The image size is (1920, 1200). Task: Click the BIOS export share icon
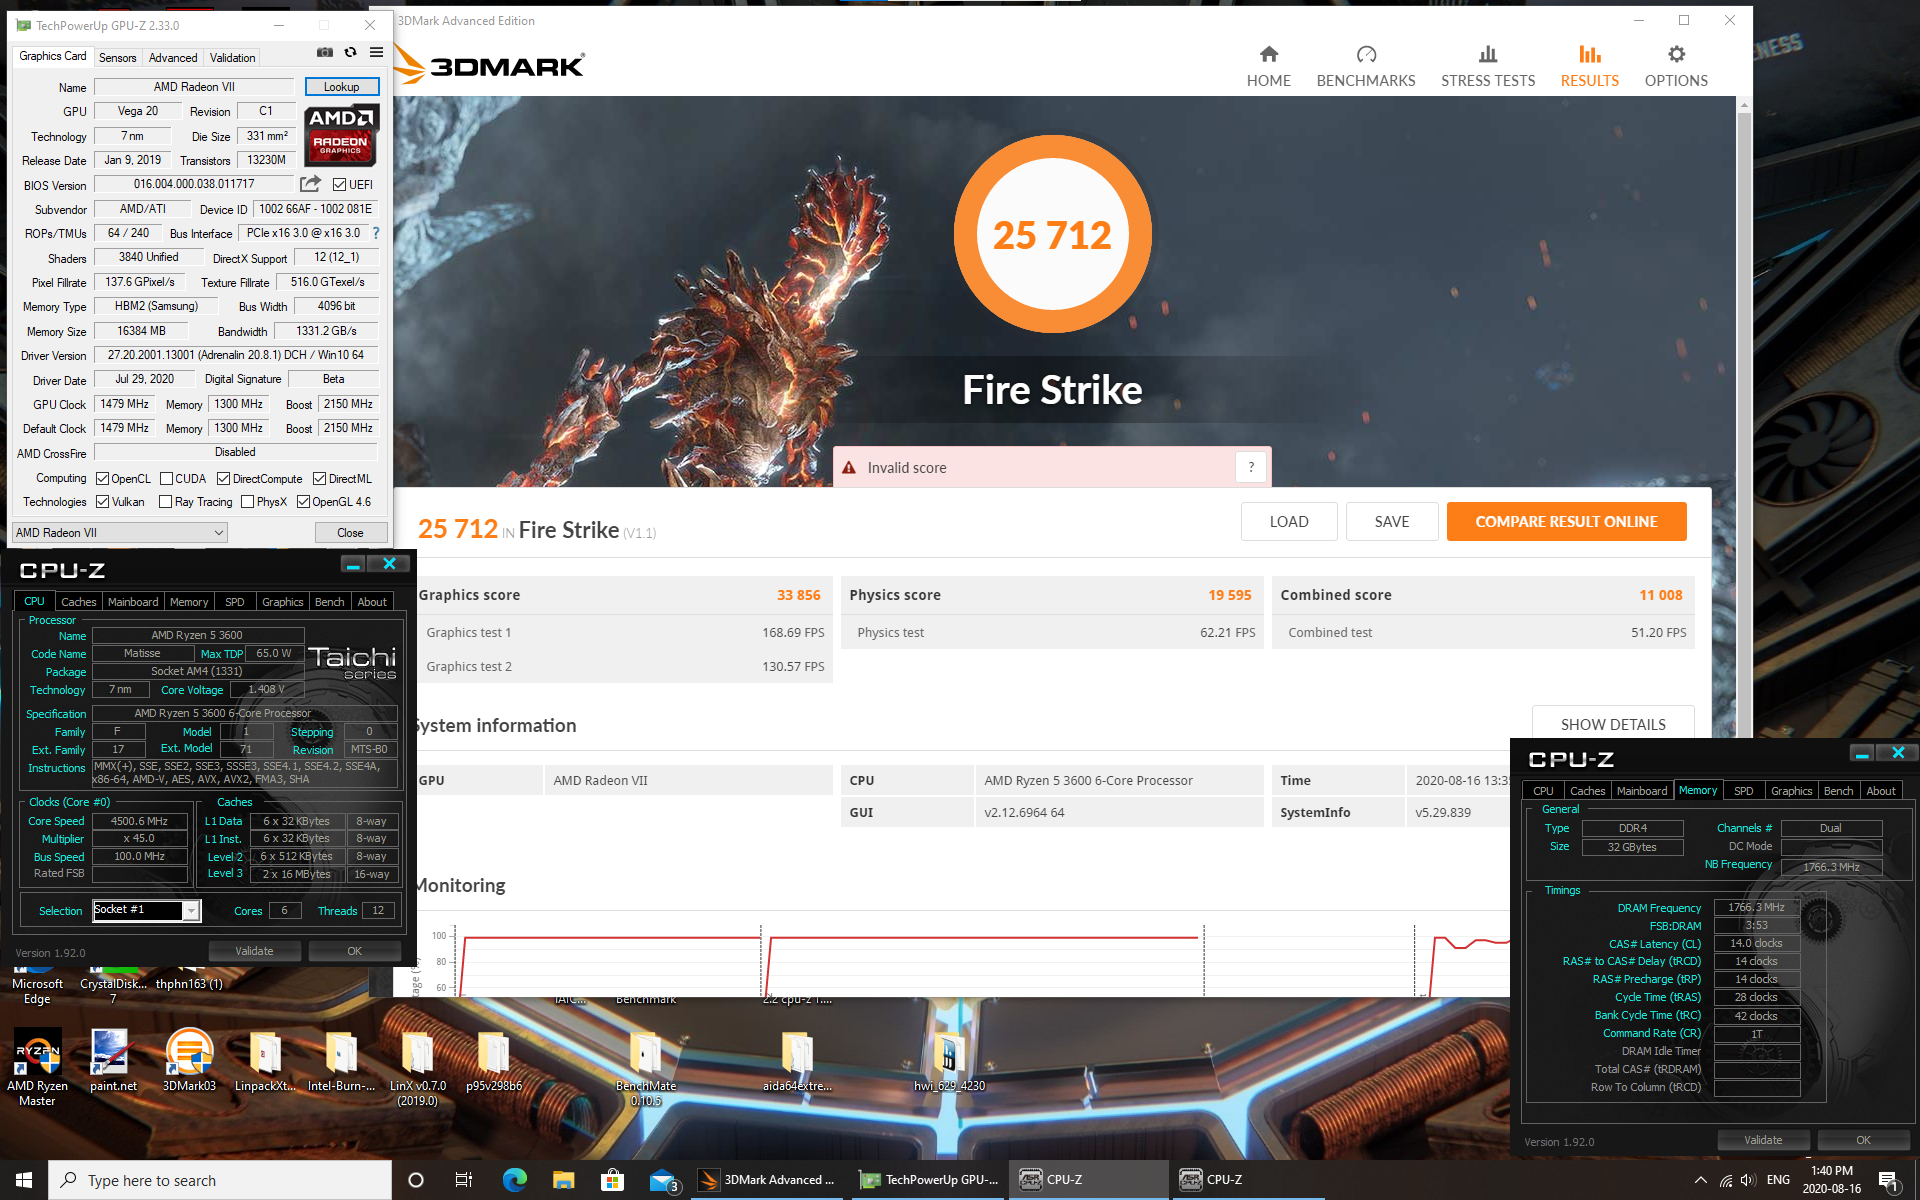click(x=310, y=184)
